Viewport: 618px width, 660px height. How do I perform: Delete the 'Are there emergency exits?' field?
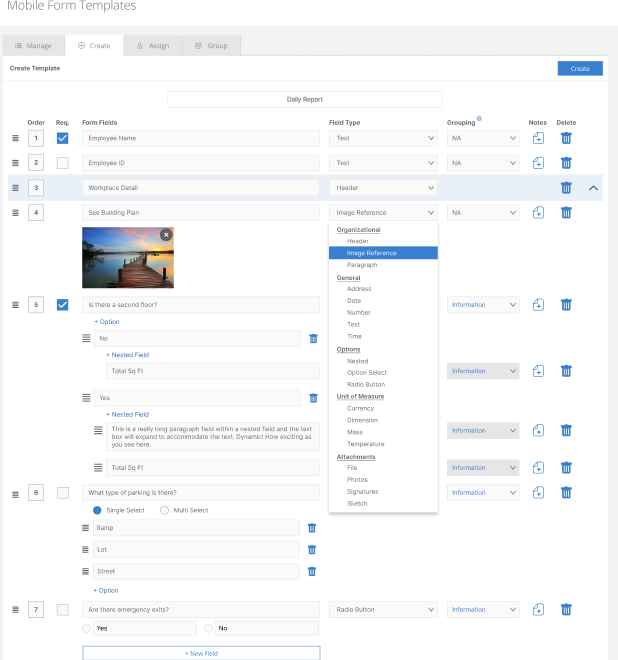click(566, 609)
